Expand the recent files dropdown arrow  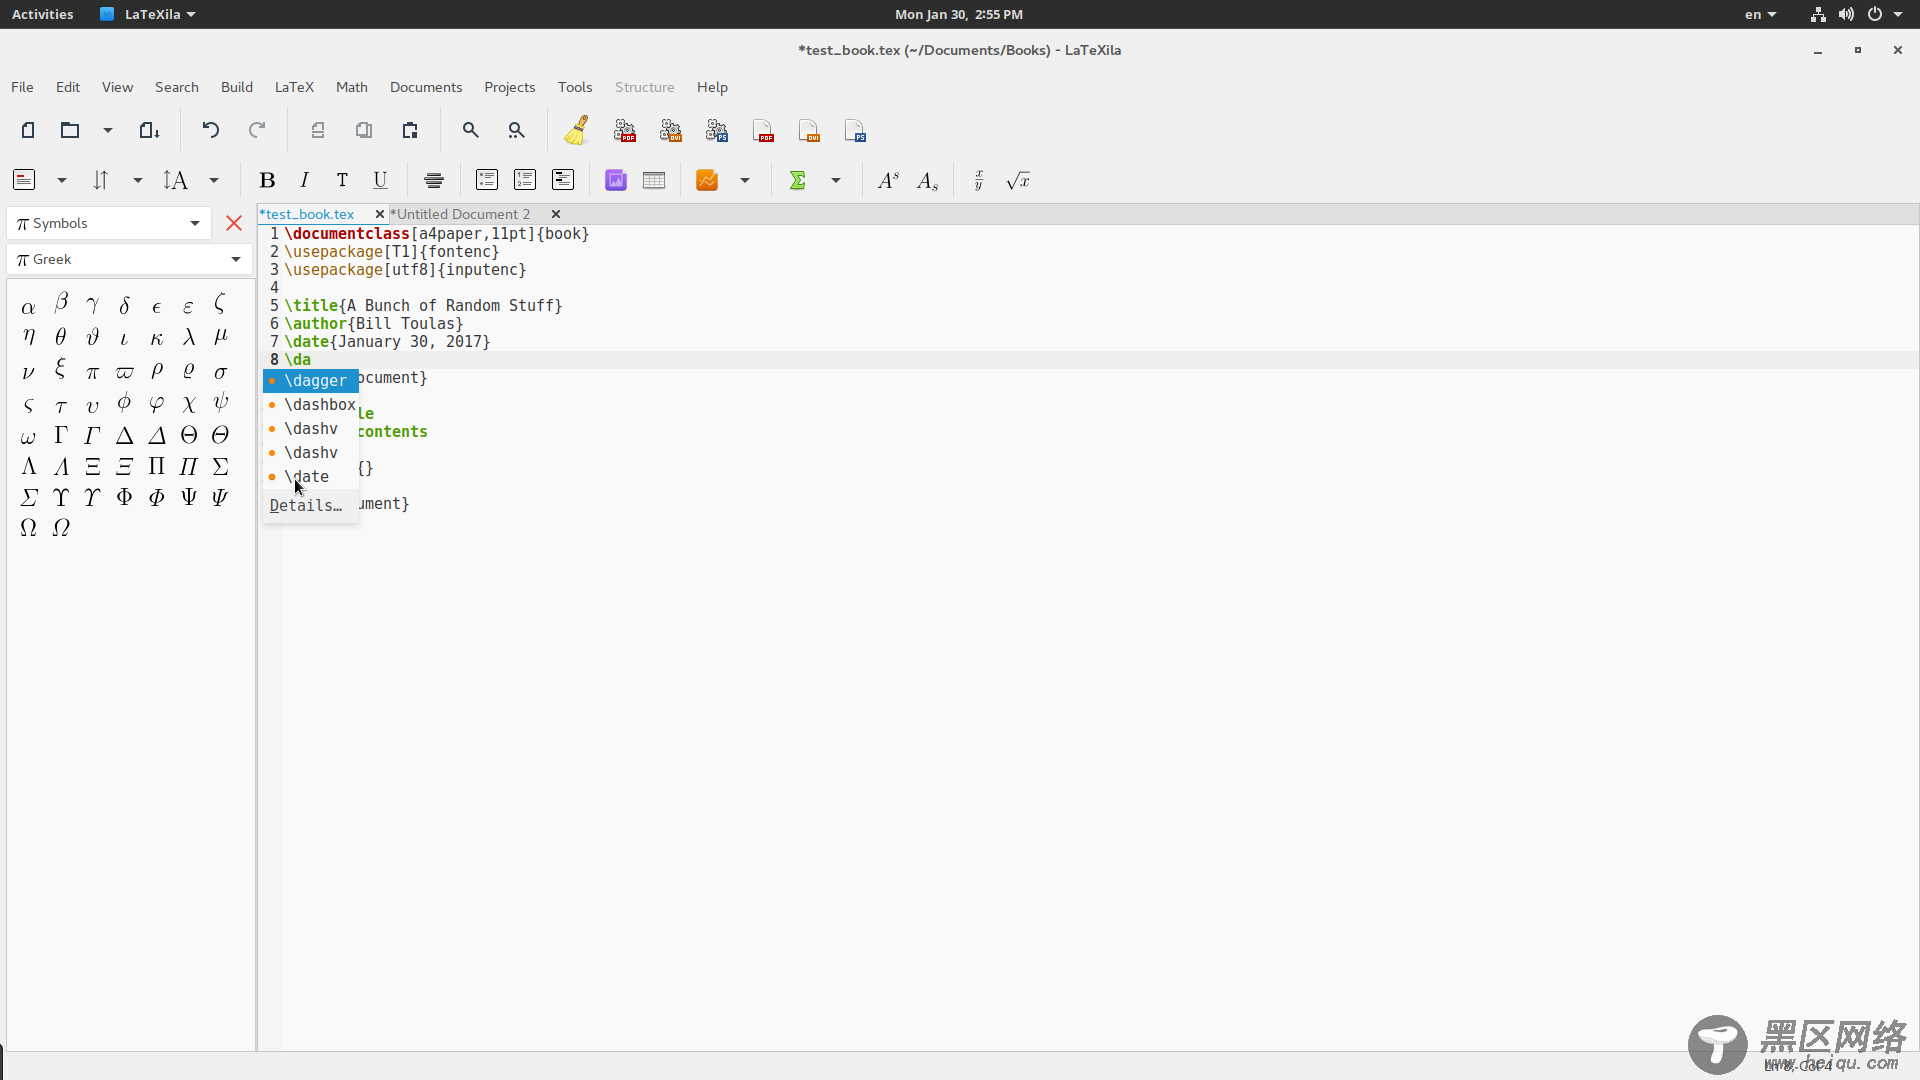[x=108, y=130]
